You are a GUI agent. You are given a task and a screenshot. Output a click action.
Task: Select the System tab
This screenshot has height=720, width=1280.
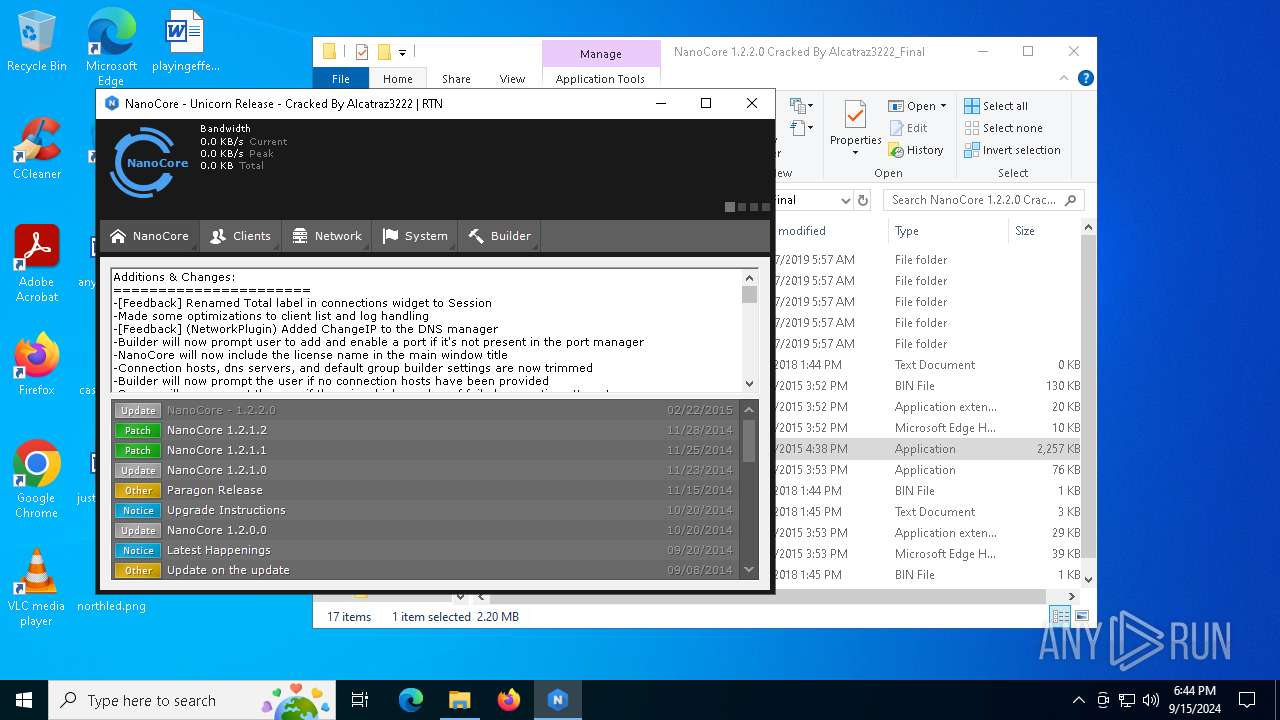click(x=415, y=236)
